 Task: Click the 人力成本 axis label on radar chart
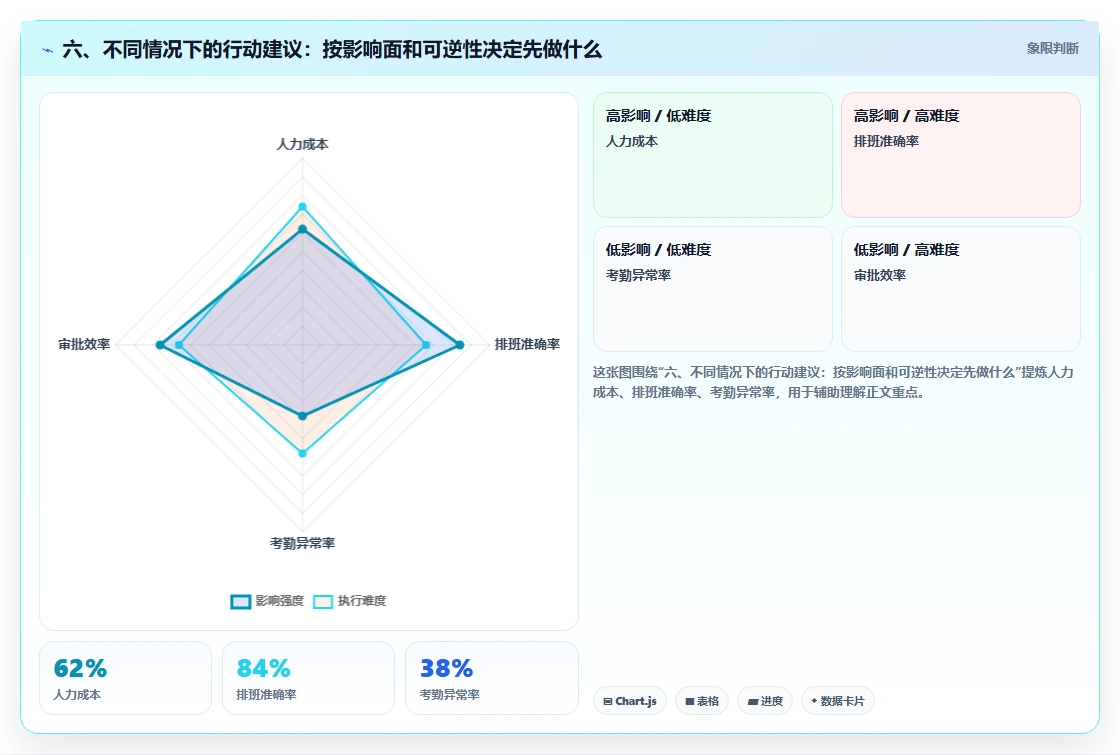pos(302,144)
